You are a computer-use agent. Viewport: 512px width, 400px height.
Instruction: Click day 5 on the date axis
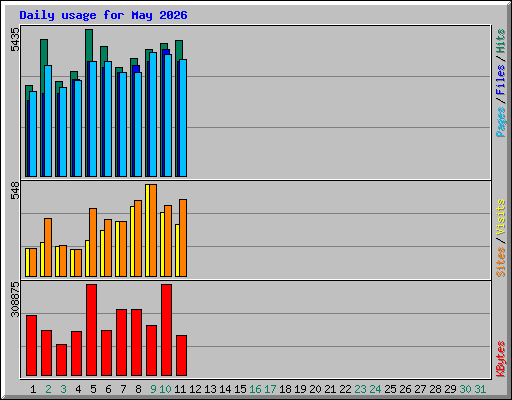(x=93, y=389)
